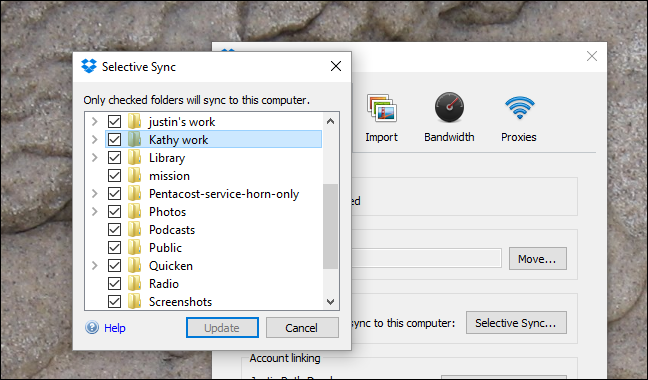
Task: Expand the Photos folder
Action: (x=95, y=211)
